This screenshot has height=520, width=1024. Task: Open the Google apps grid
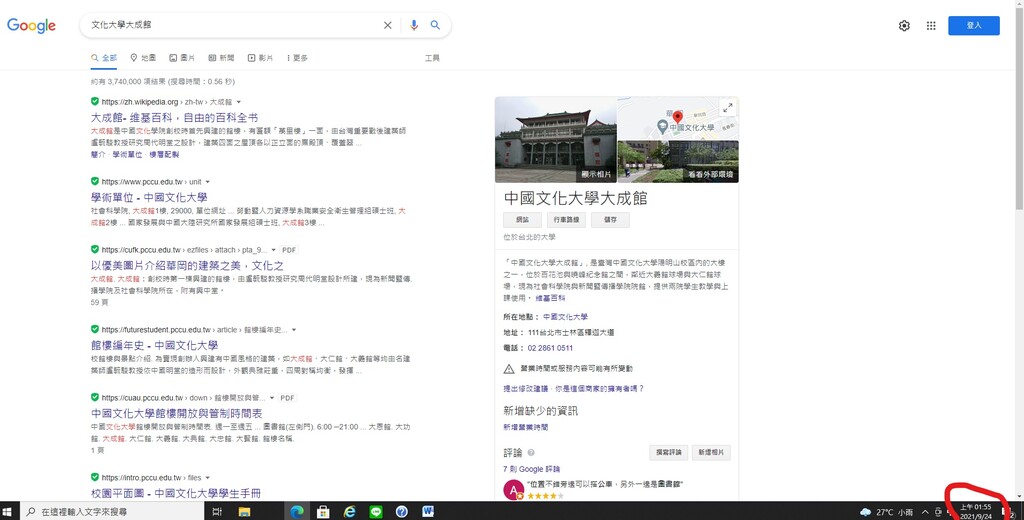[x=931, y=25]
